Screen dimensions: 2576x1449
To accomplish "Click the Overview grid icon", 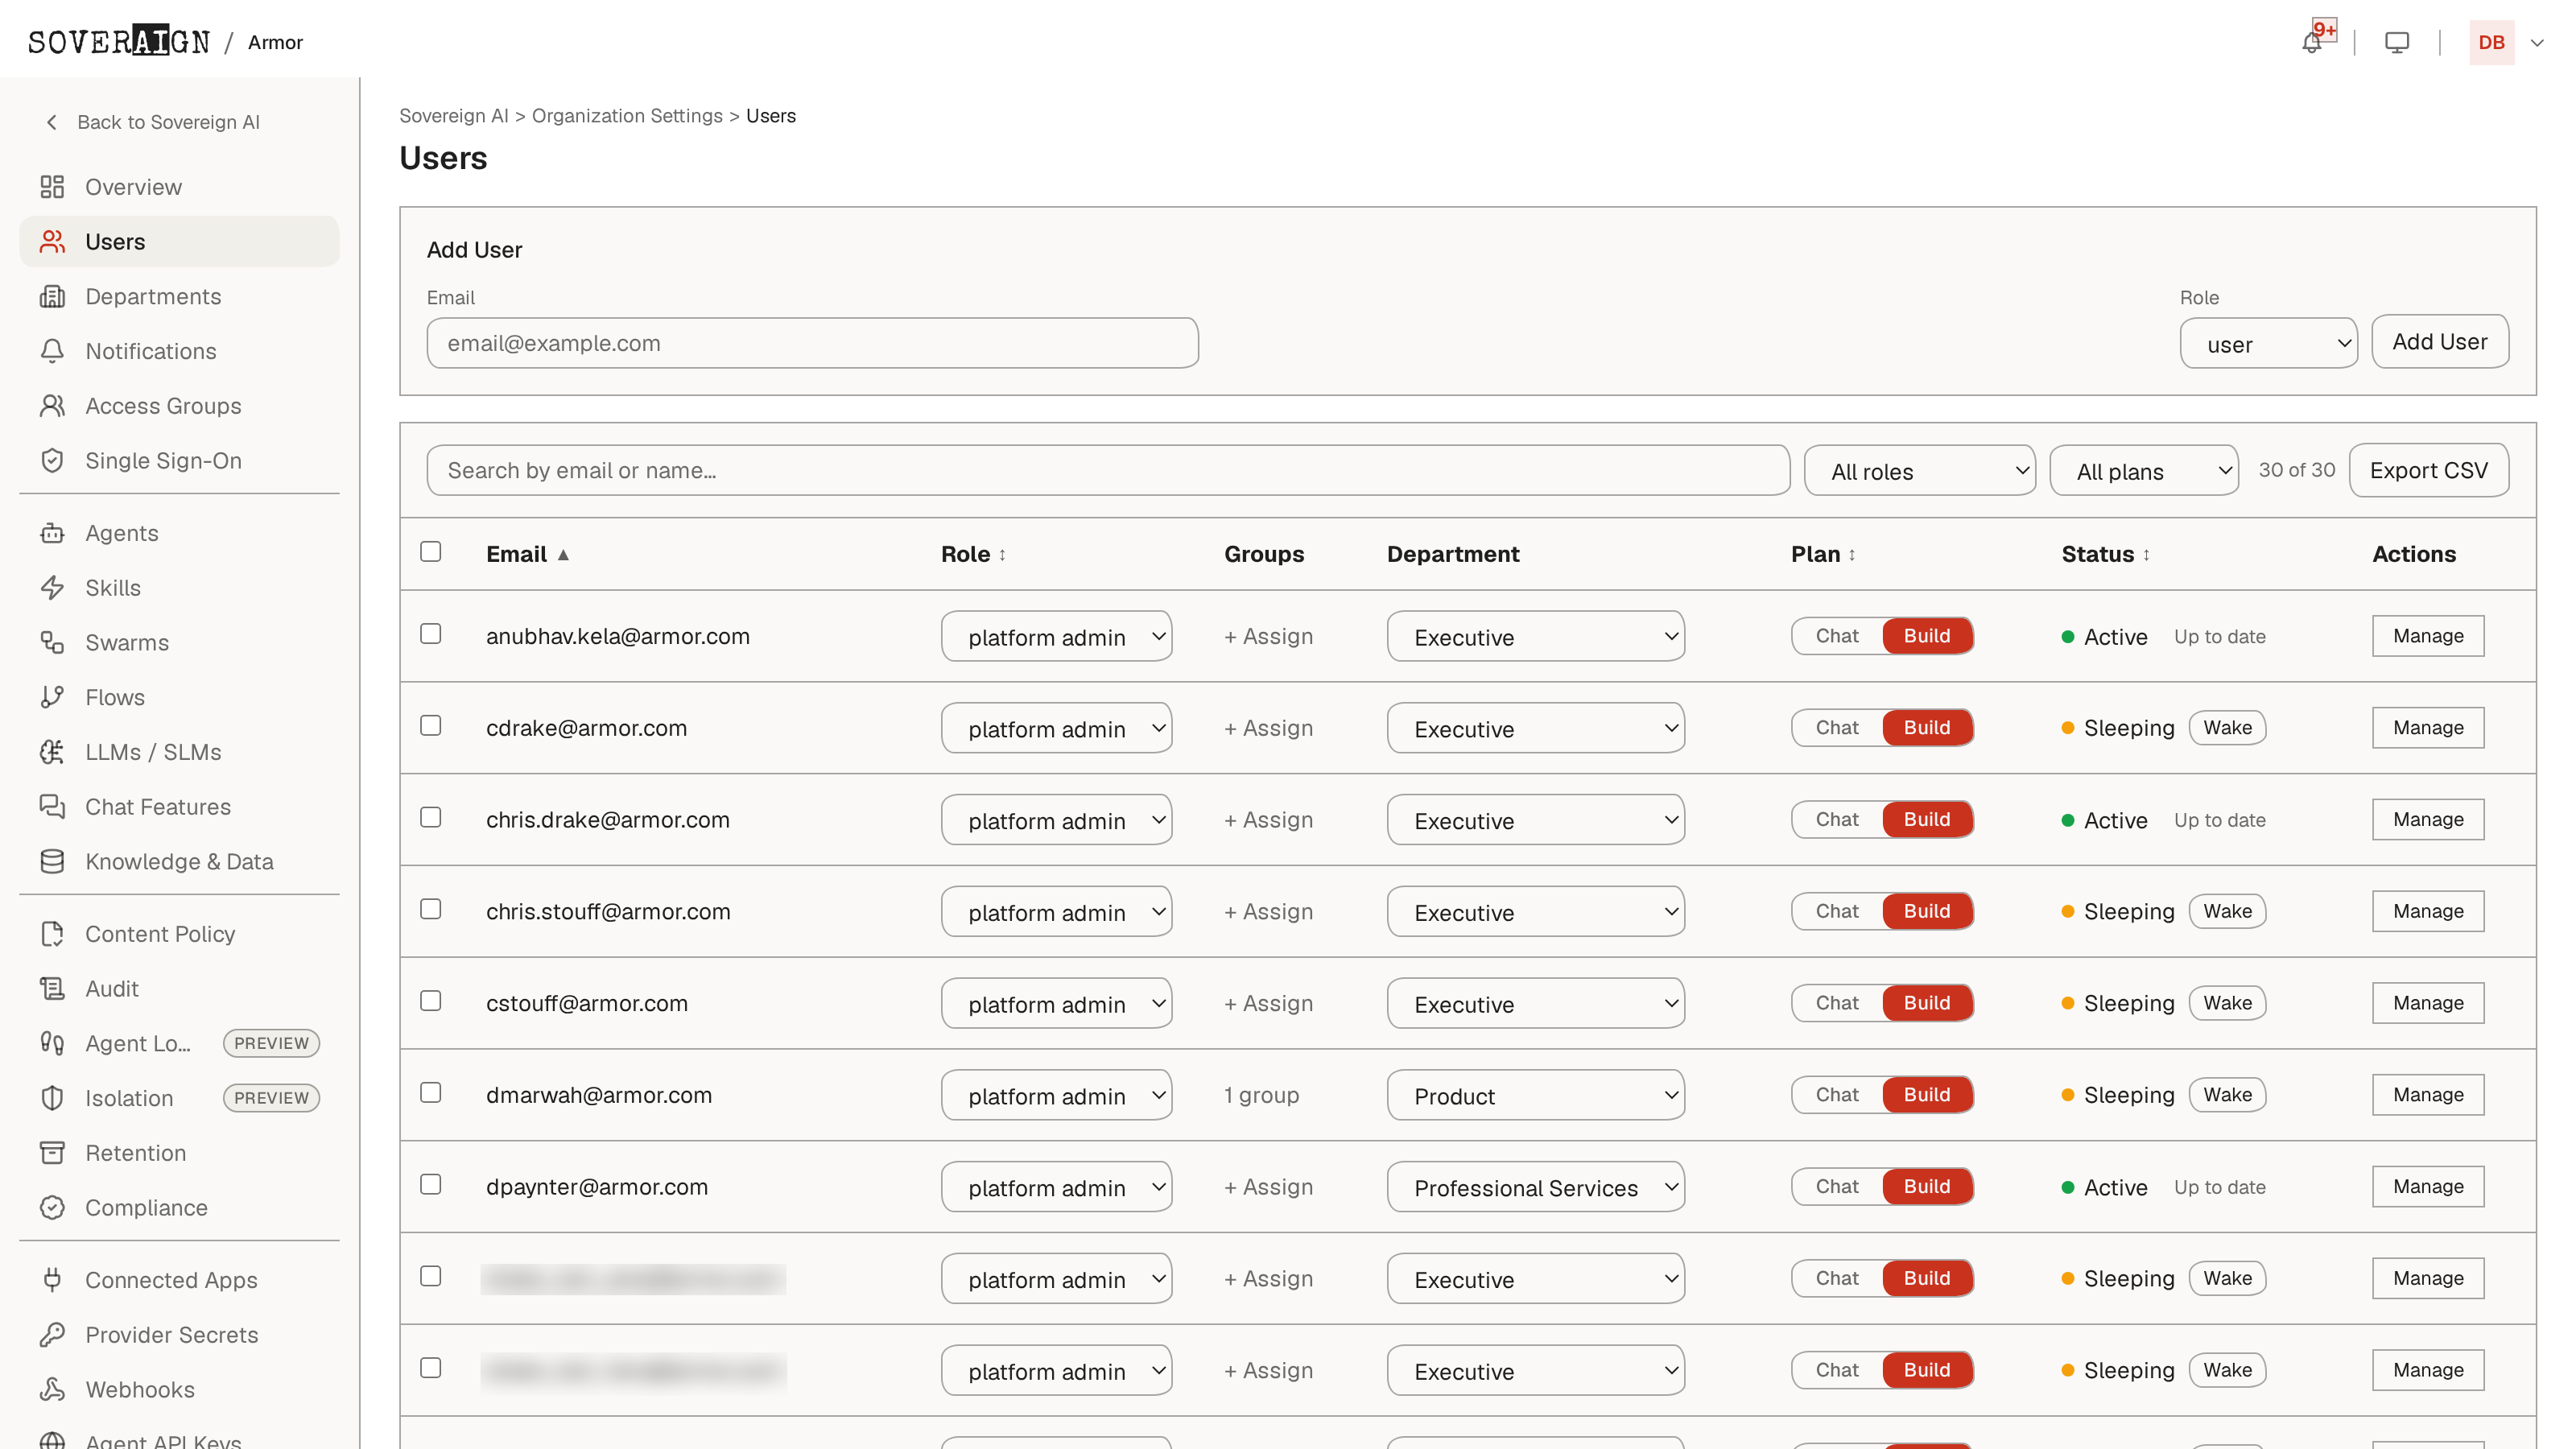I will click(x=52, y=187).
